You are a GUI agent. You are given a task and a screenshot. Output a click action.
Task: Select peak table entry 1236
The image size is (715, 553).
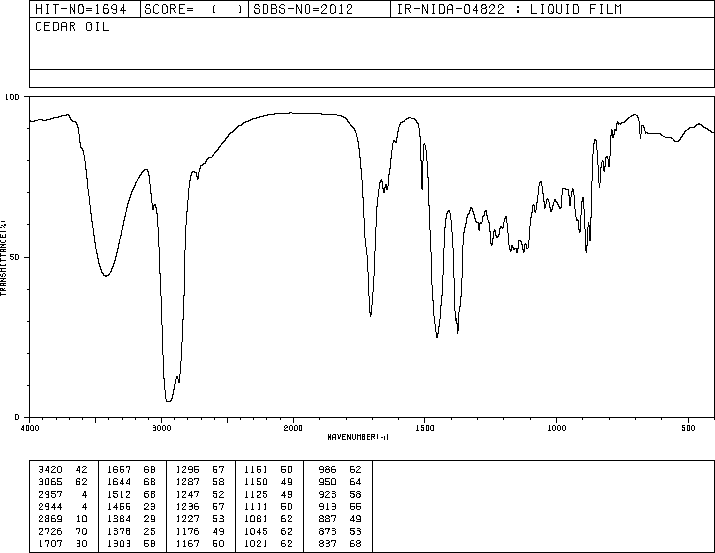click(200, 506)
